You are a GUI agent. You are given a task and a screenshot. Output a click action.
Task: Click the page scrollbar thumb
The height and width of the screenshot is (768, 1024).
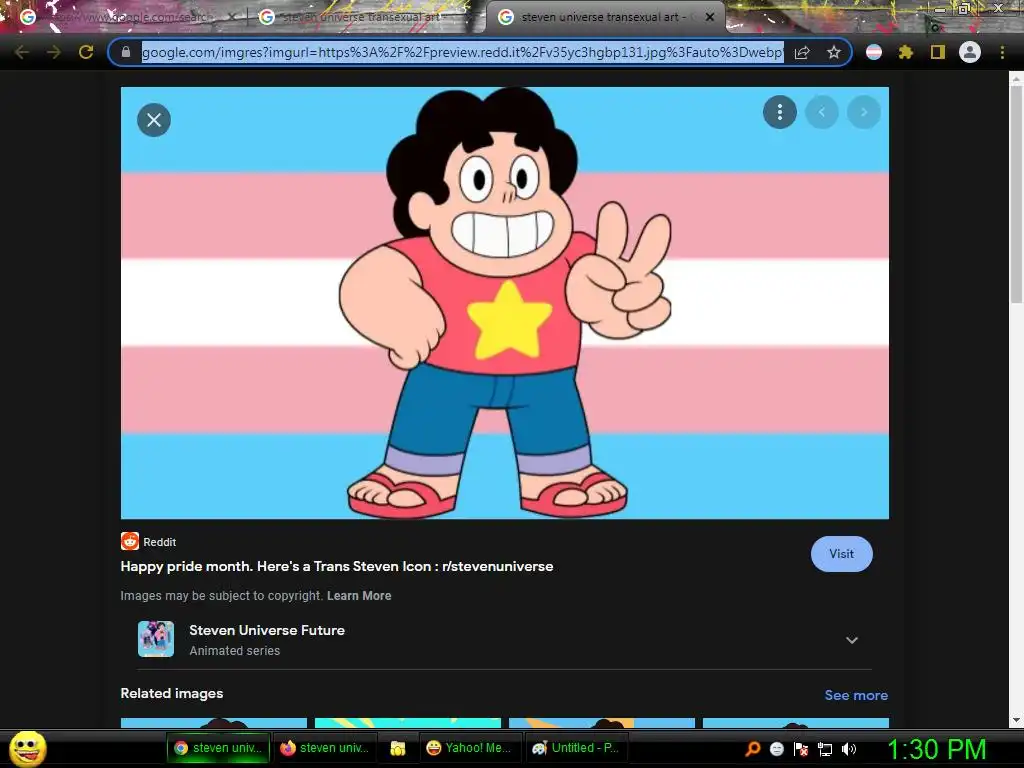(x=1016, y=194)
